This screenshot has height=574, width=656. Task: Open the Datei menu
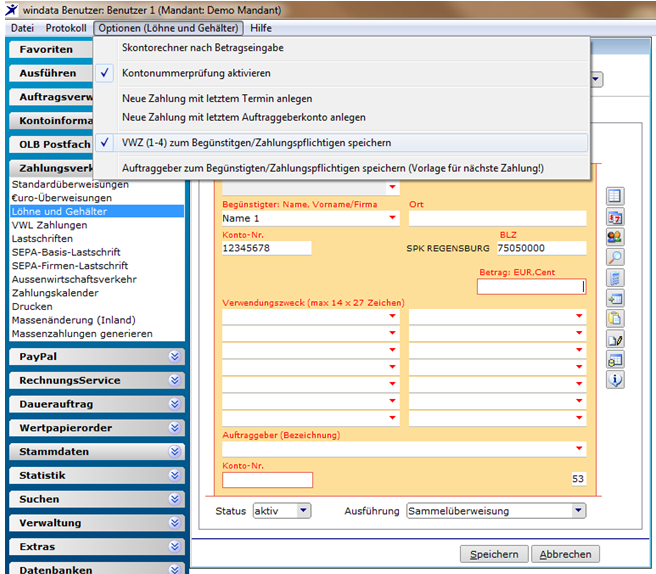tap(22, 28)
